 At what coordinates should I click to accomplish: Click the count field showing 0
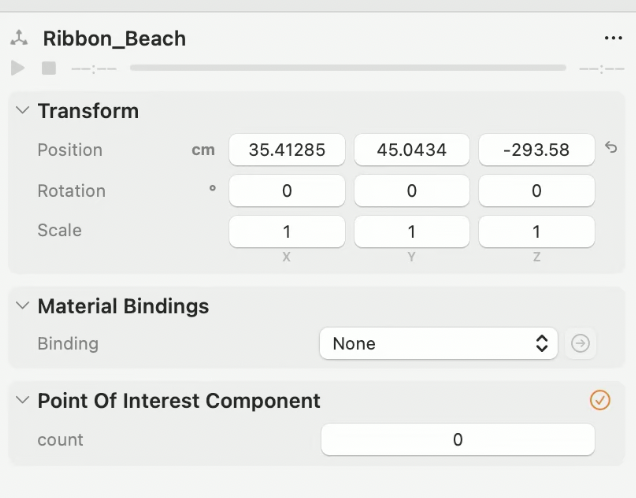pos(457,440)
